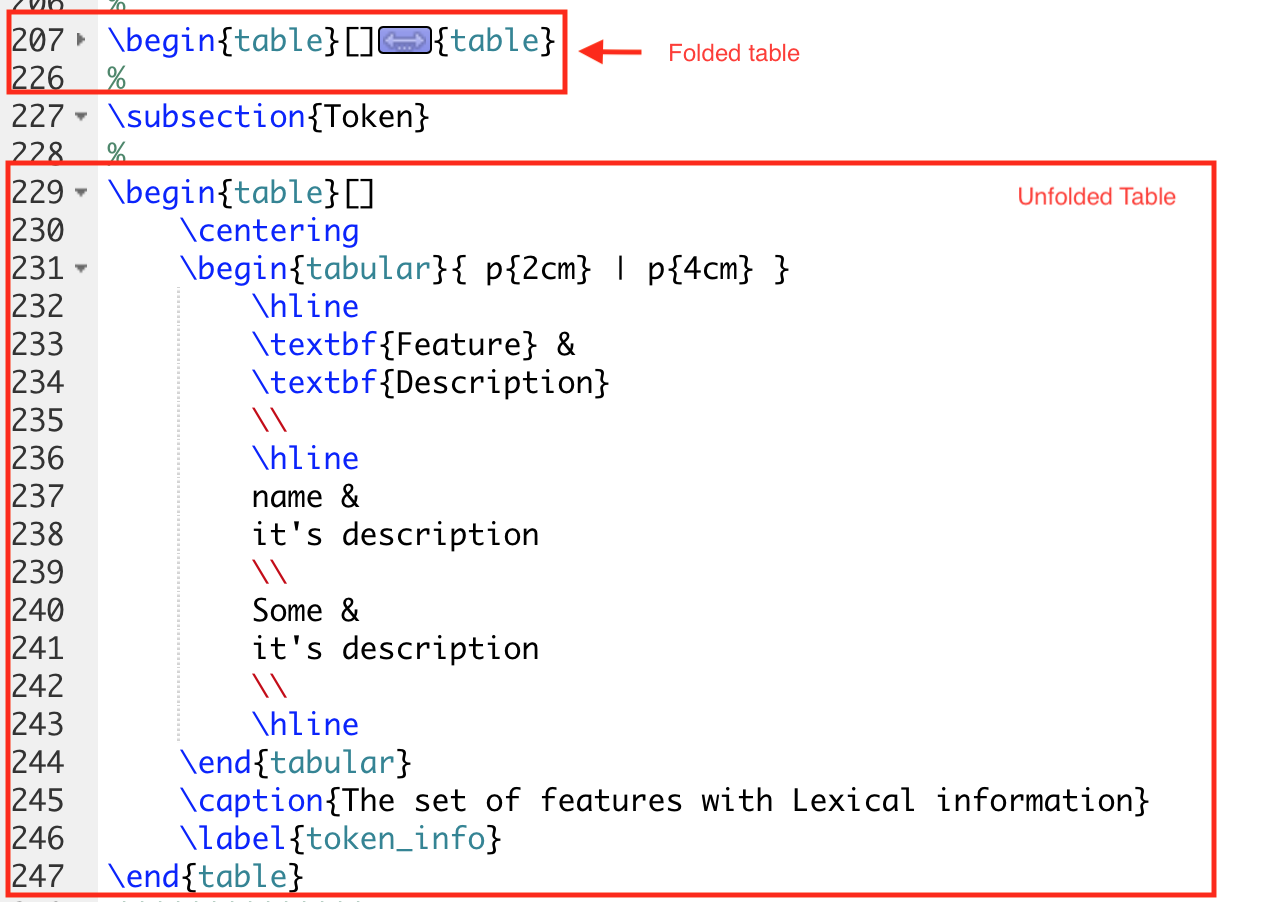Collapse the tabular fold arrow on line 231
Screen dimensions: 1264x902
(81, 269)
